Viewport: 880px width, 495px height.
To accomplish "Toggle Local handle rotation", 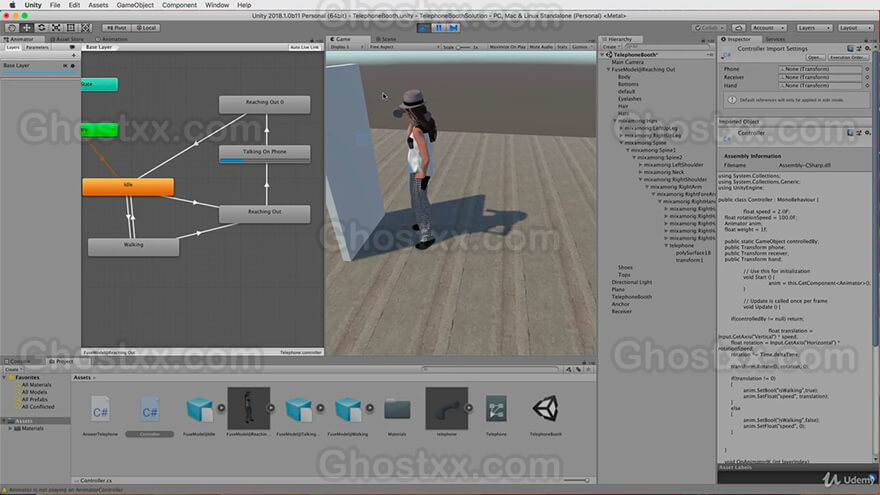I will pos(146,28).
